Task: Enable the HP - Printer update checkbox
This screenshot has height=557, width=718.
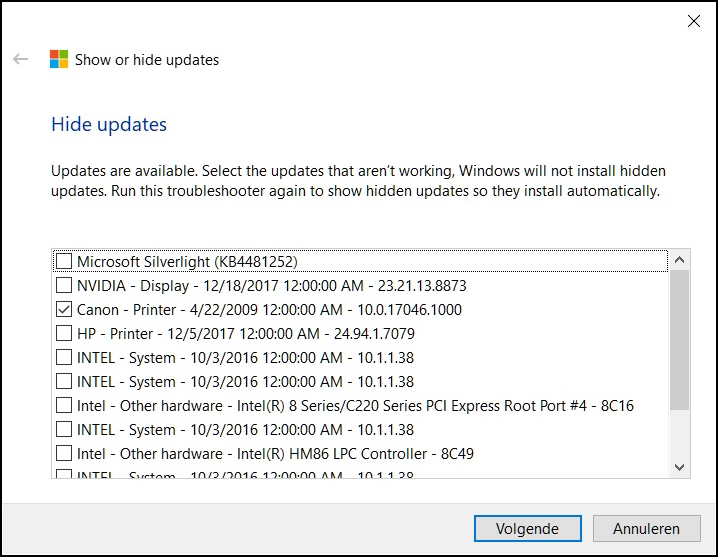Action: pyautogui.click(x=64, y=333)
